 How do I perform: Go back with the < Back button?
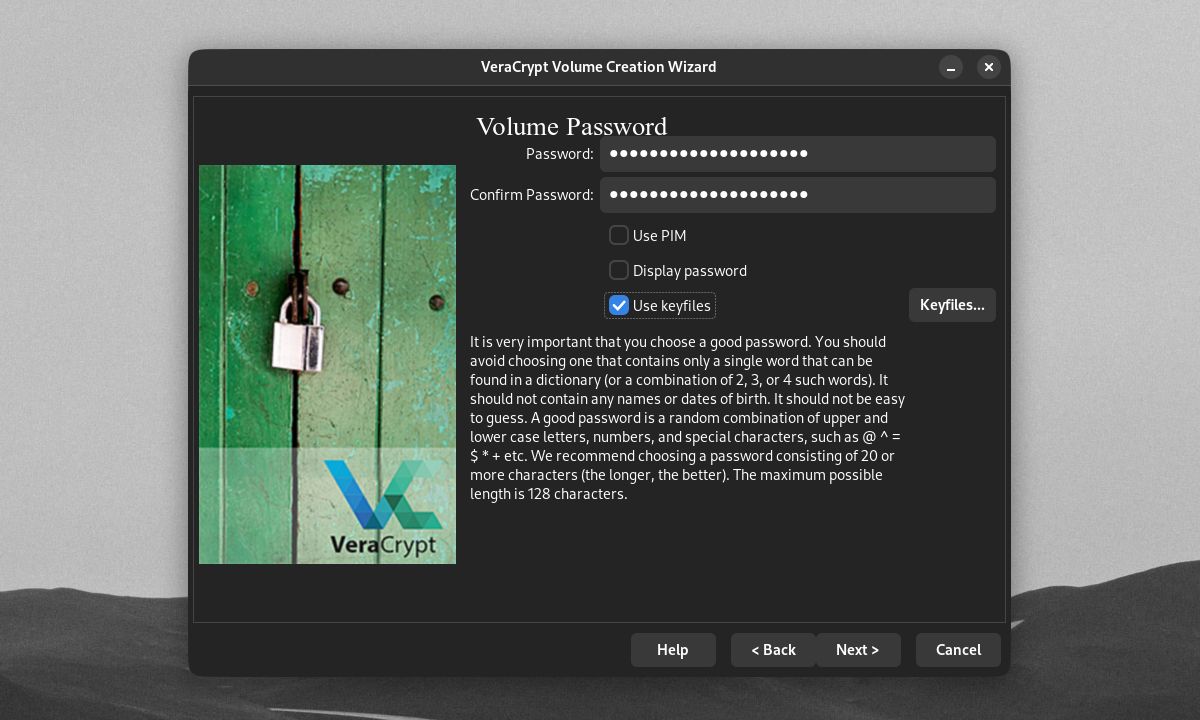point(773,650)
